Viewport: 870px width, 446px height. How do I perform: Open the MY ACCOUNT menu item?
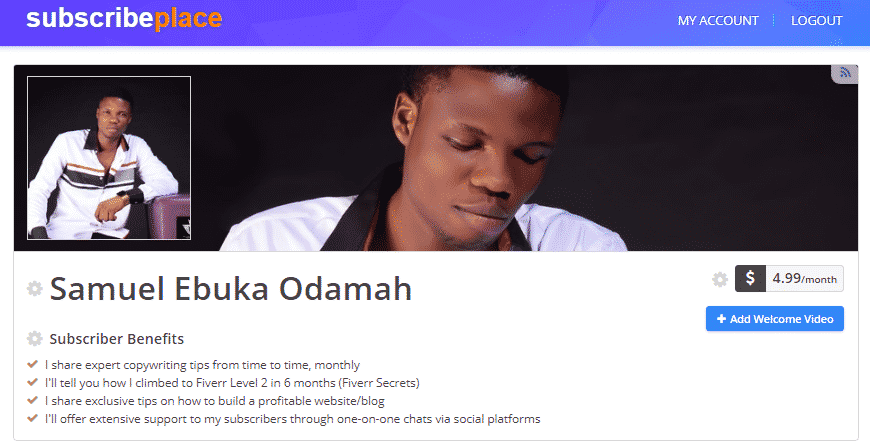pyautogui.click(x=718, y=21)
